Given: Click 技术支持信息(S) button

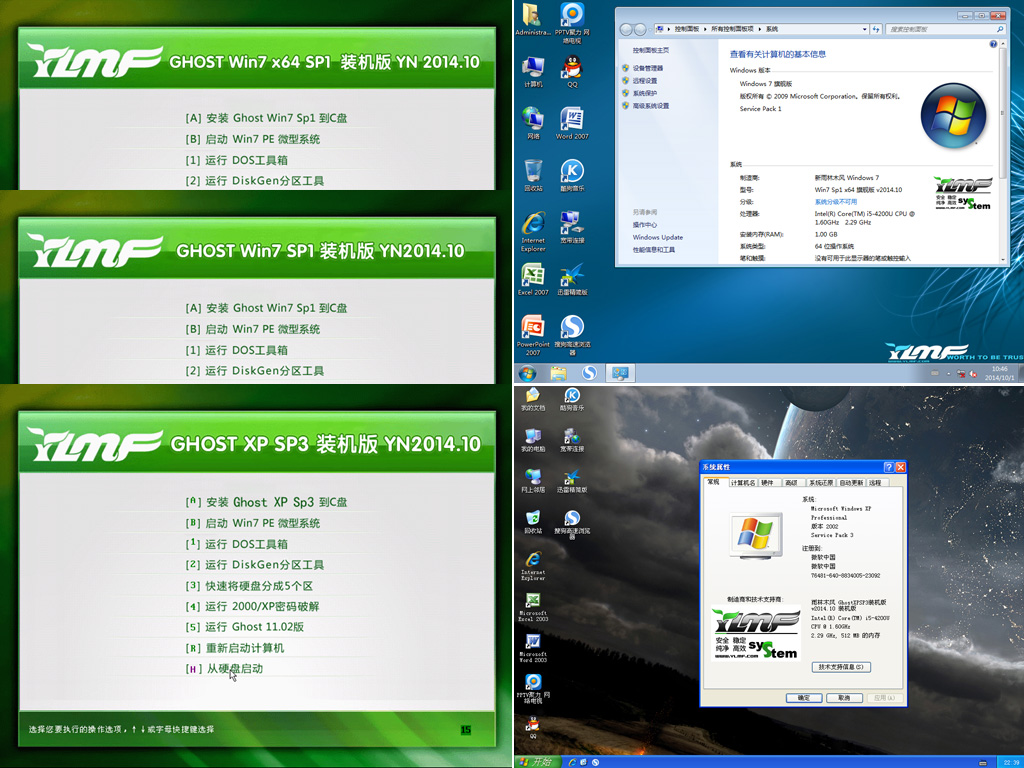Looking at the screenshot, I should point(840,667).
